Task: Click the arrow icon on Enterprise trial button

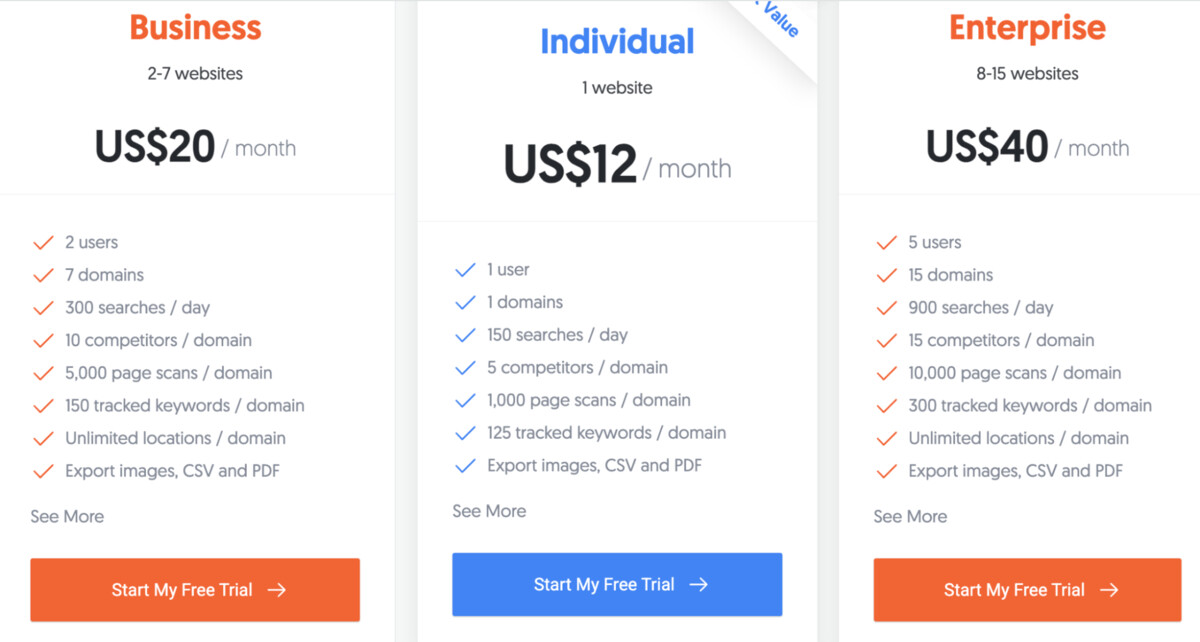Action: (x=1109, y=590)
